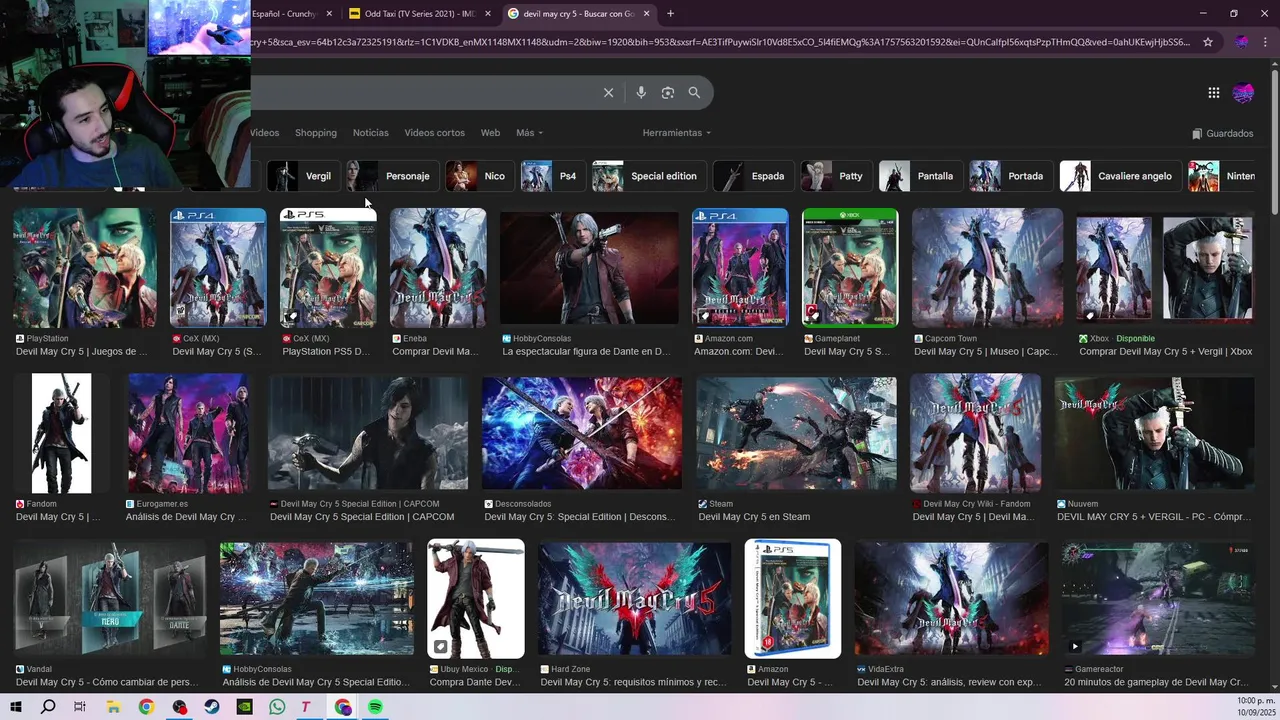The image size is (1280, 720).
Task: Open Windows Start menu
Action: (16, 707)
